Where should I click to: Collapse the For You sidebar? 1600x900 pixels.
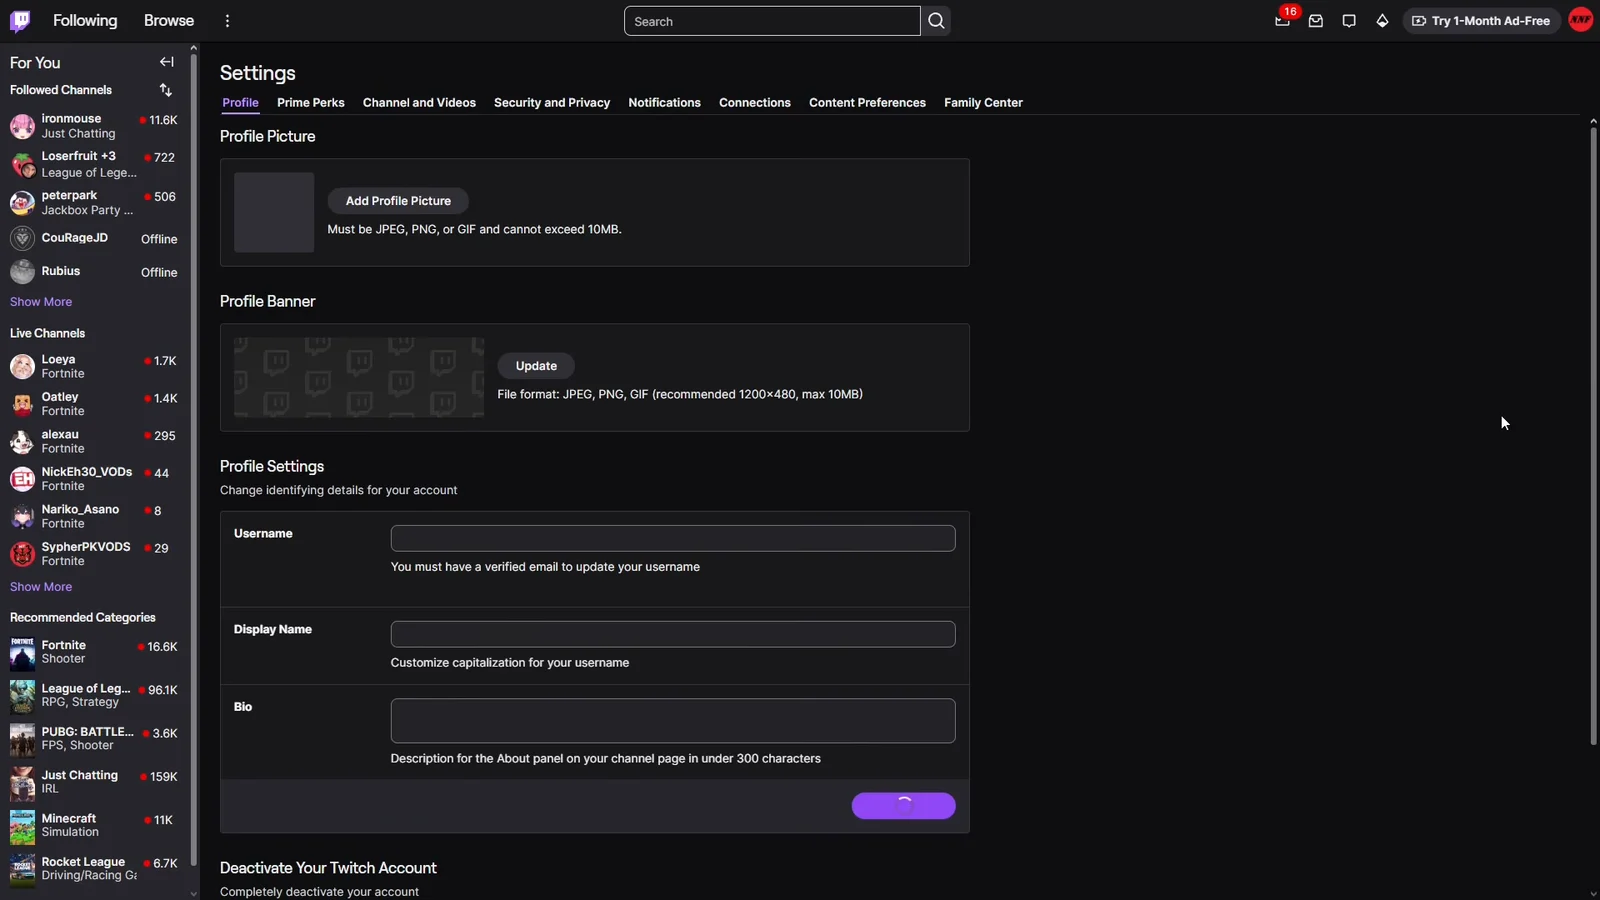[167, 62]
